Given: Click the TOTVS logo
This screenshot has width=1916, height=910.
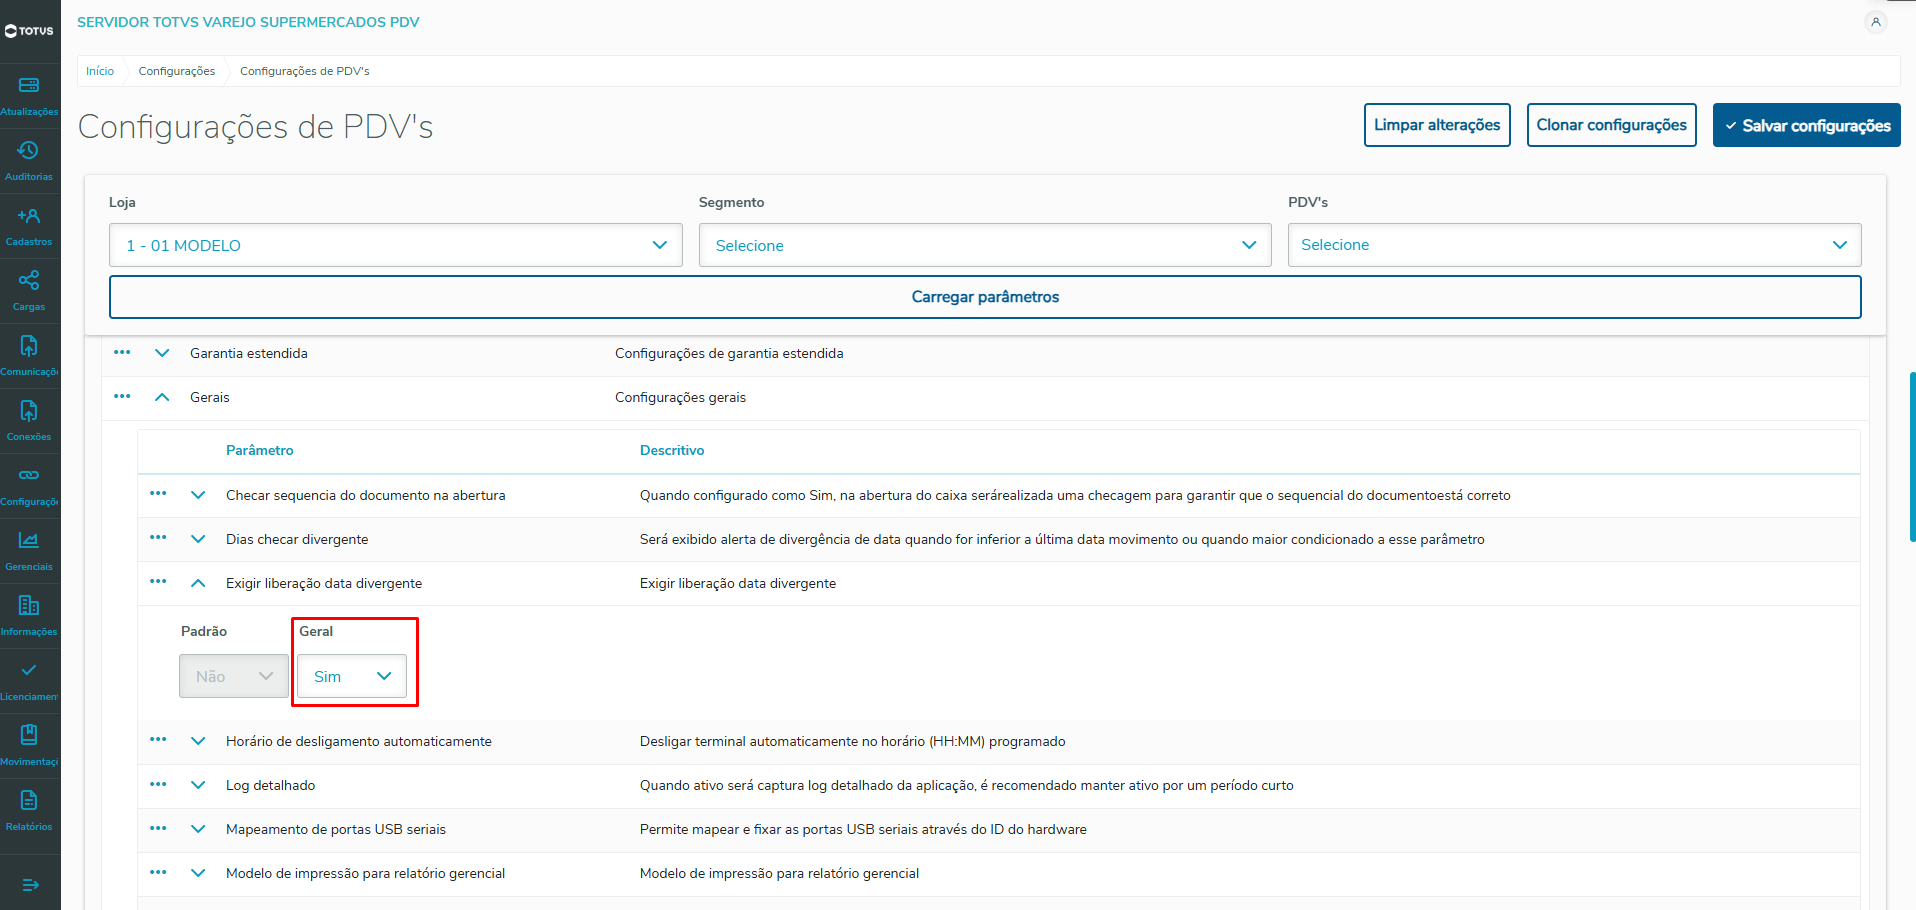Looking at the screenshot, I should pyautogui.click(x=29, y=31).
